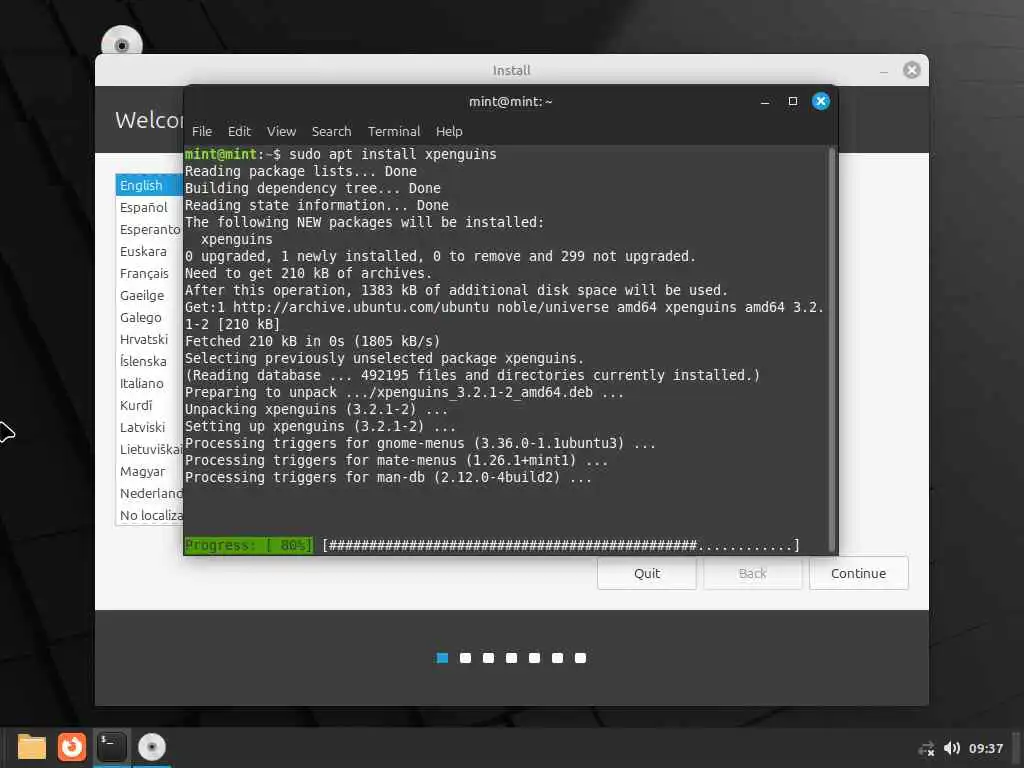Launch Firefox from the taskbar
This screenshot has height=768, width=1024.
click(x=72, y=747)
